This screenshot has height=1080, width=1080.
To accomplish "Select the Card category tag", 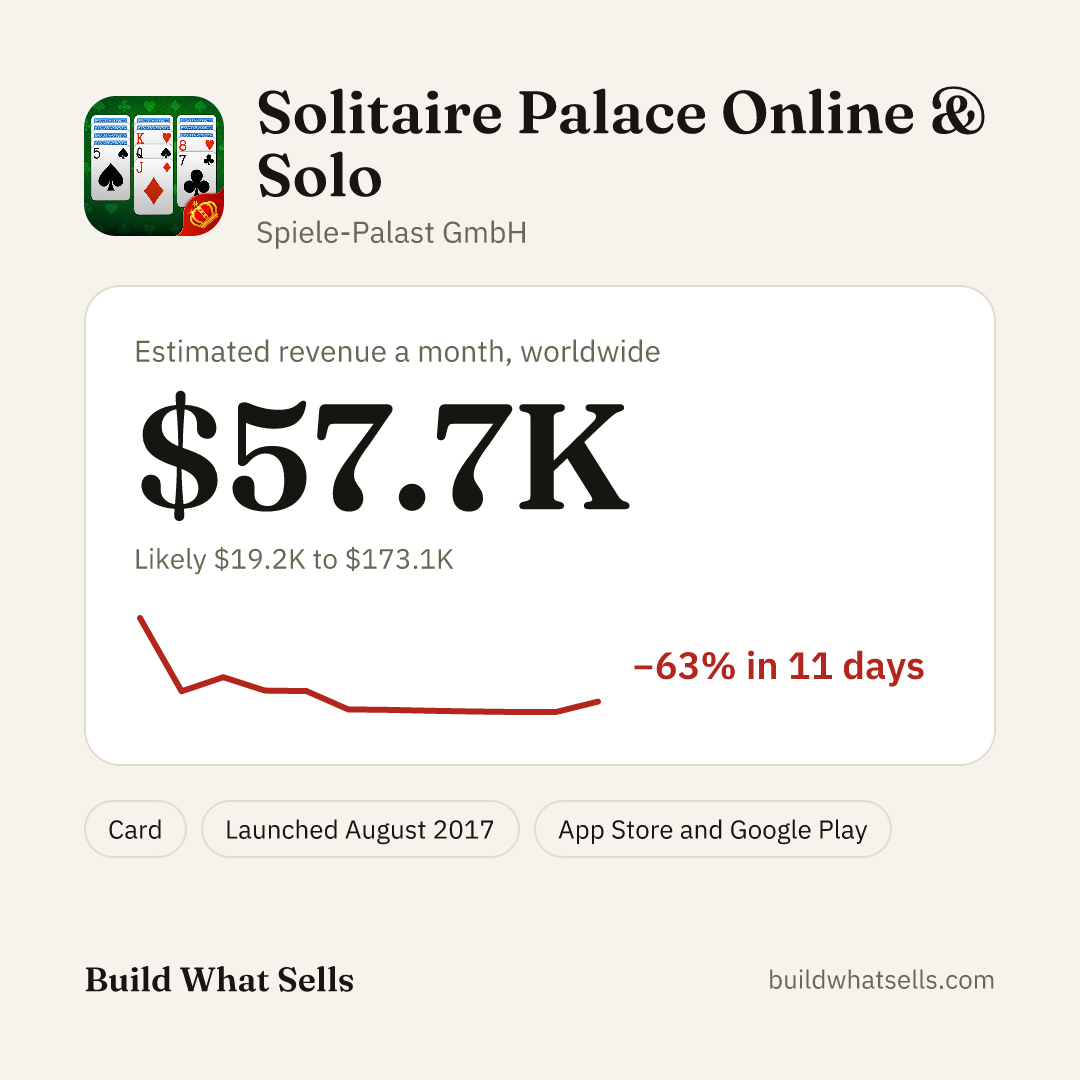I will tap(135, 829).
